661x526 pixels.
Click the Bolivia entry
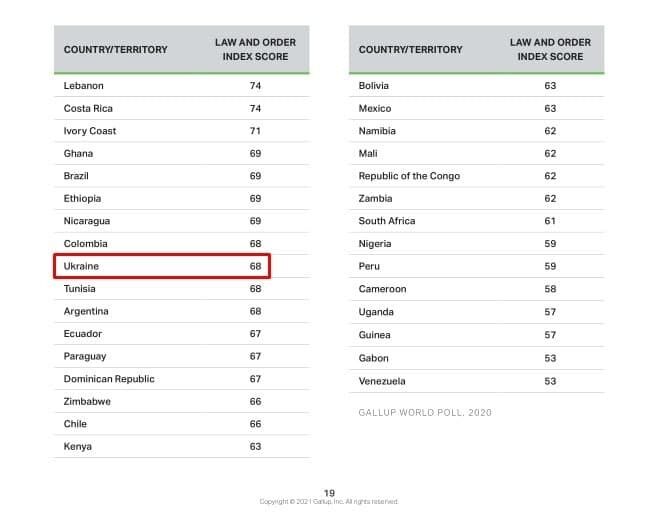click(x=373, y=86)
